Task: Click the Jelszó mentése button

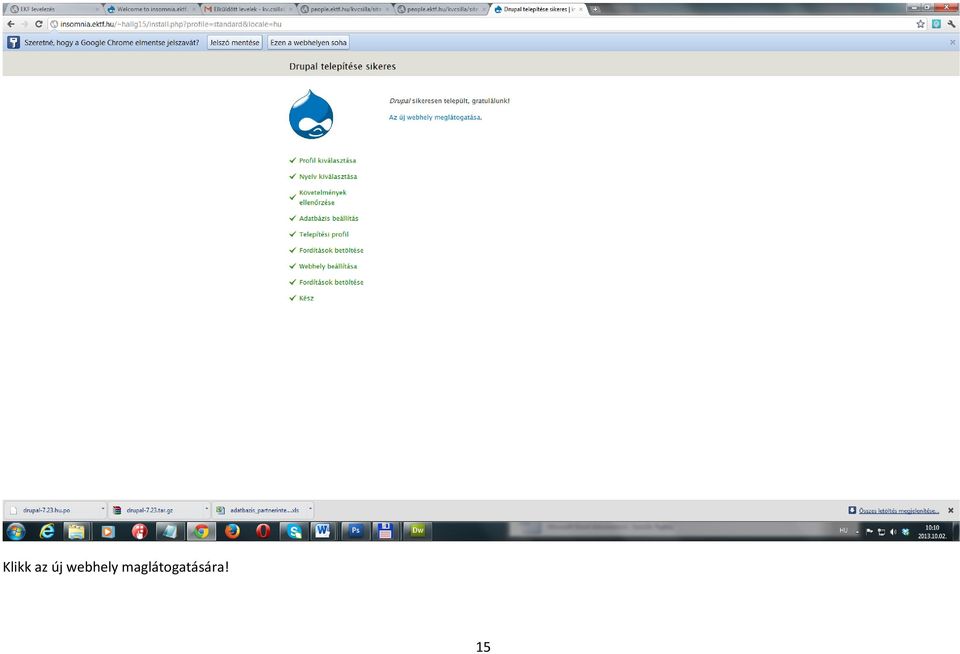Action: tap(234, 42)
